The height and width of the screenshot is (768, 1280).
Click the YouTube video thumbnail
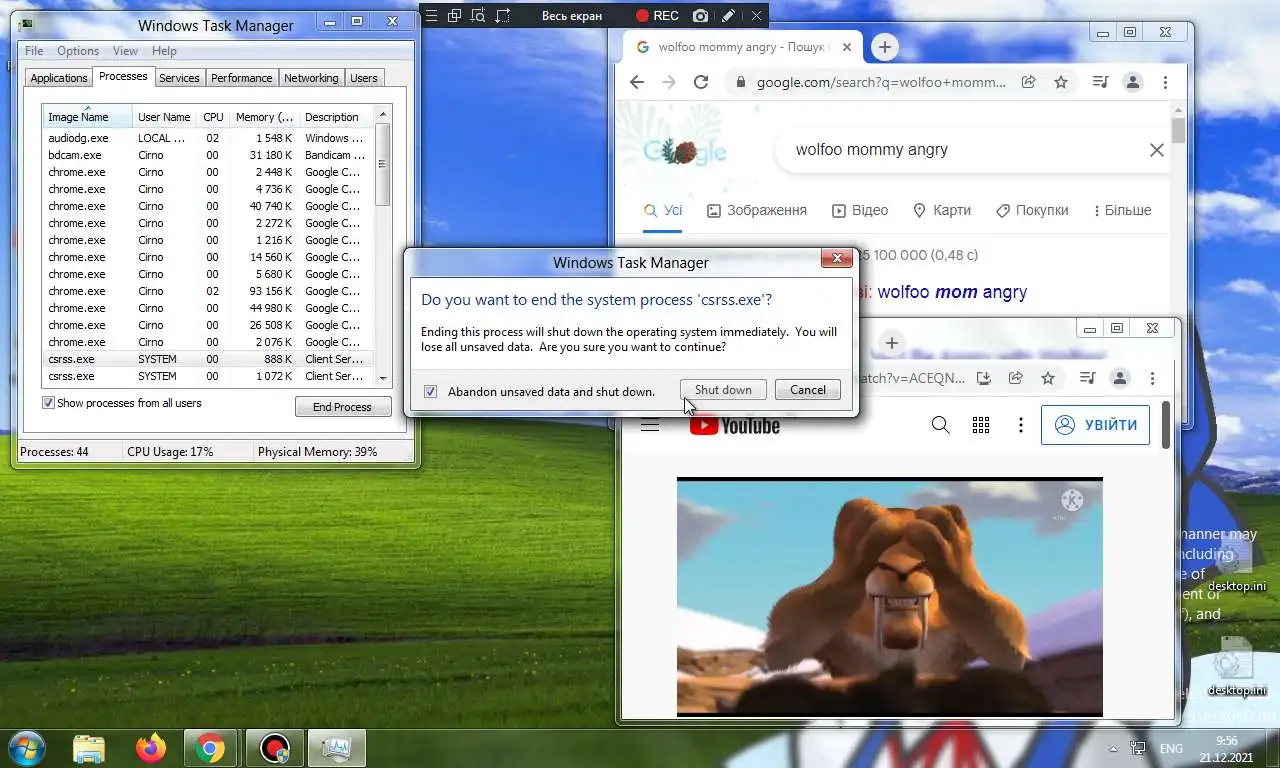[x=890, y=597]
